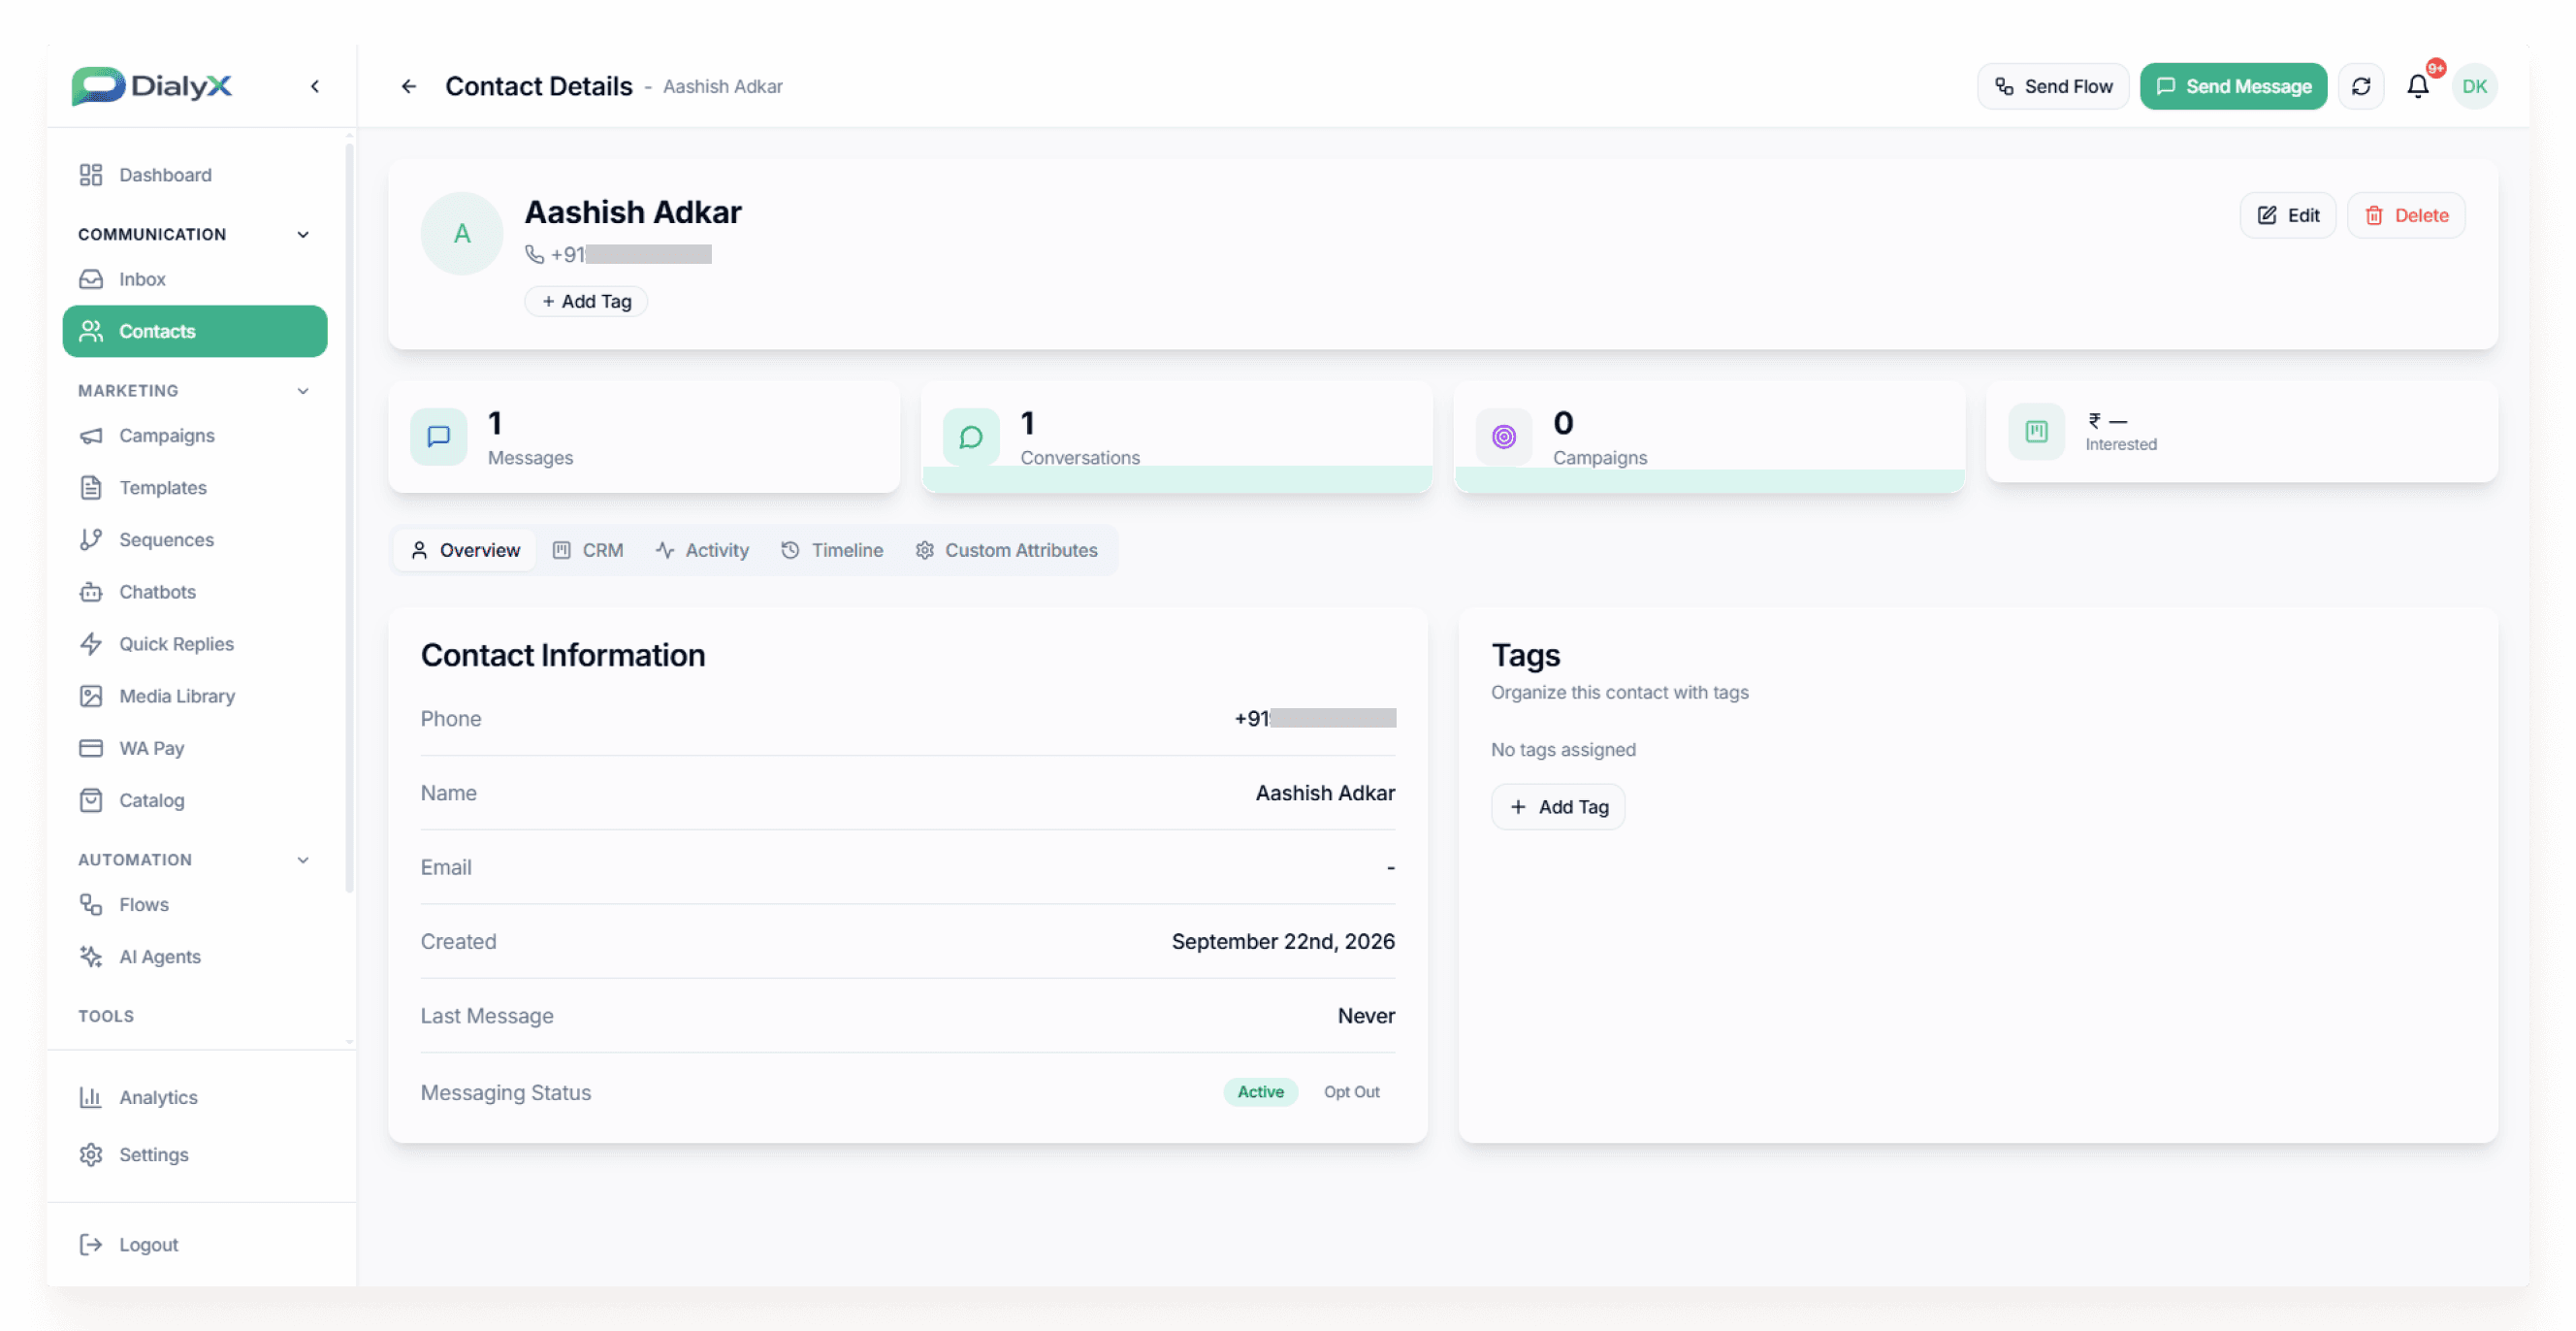Click the Messages stat icon
This screenshot has height=1331, width=2576.
pyautogui.click(x=438, y=436)
